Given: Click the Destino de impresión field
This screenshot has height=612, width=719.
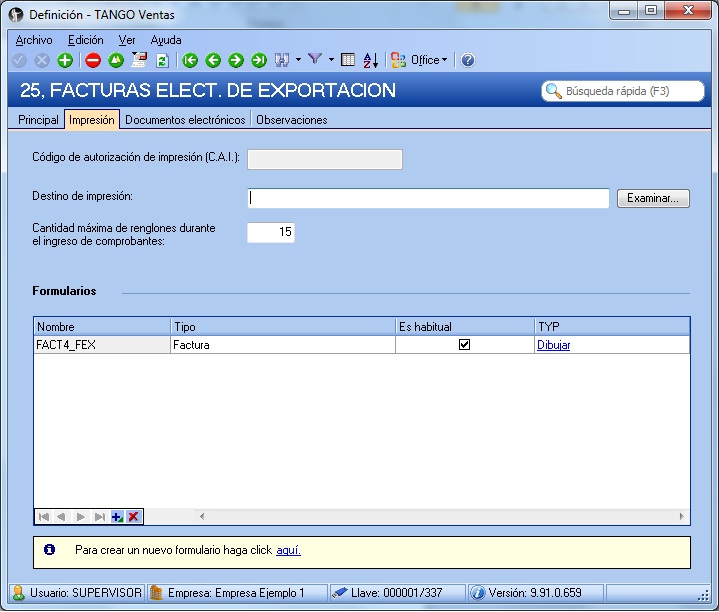Looking at the screenshot, I should [428, 198].
